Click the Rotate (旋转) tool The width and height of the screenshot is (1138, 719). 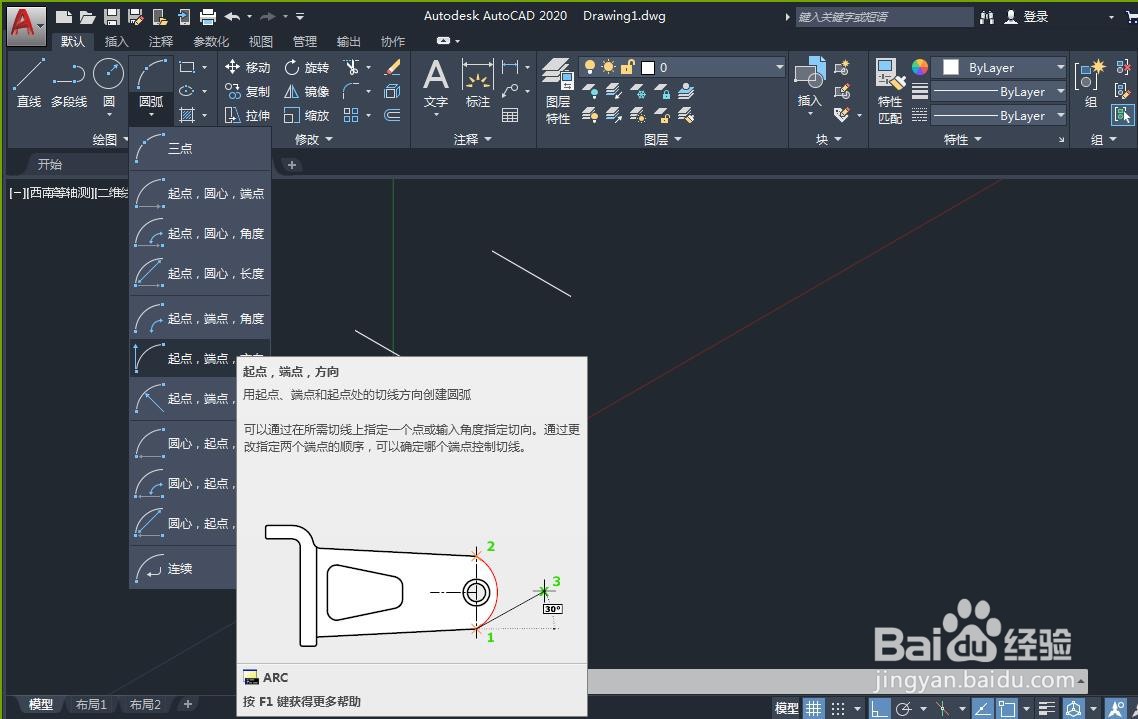point(307,67)
